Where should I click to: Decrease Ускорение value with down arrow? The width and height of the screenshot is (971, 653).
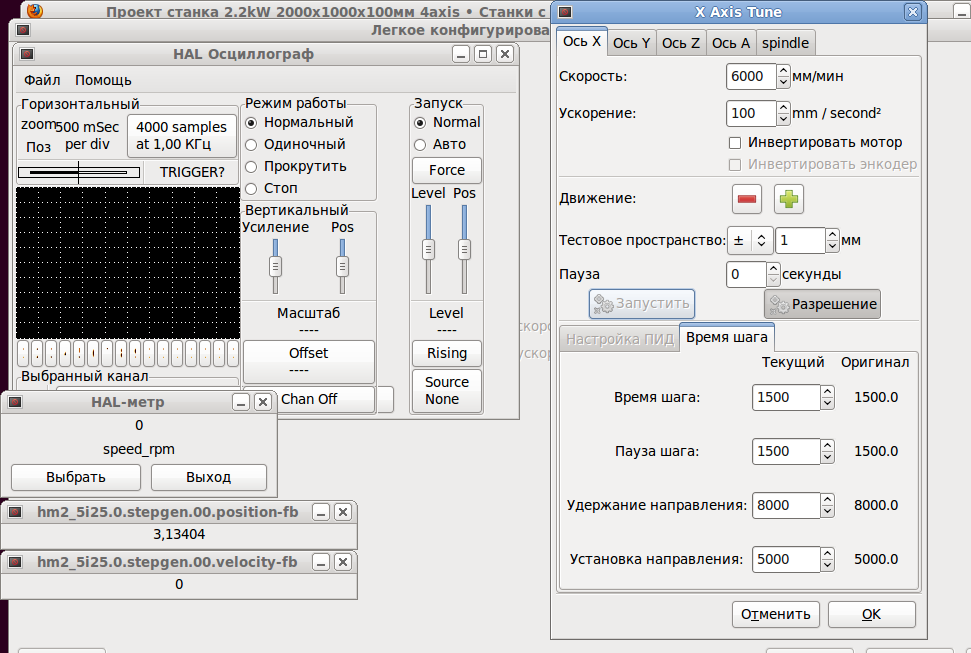(783, 119)
